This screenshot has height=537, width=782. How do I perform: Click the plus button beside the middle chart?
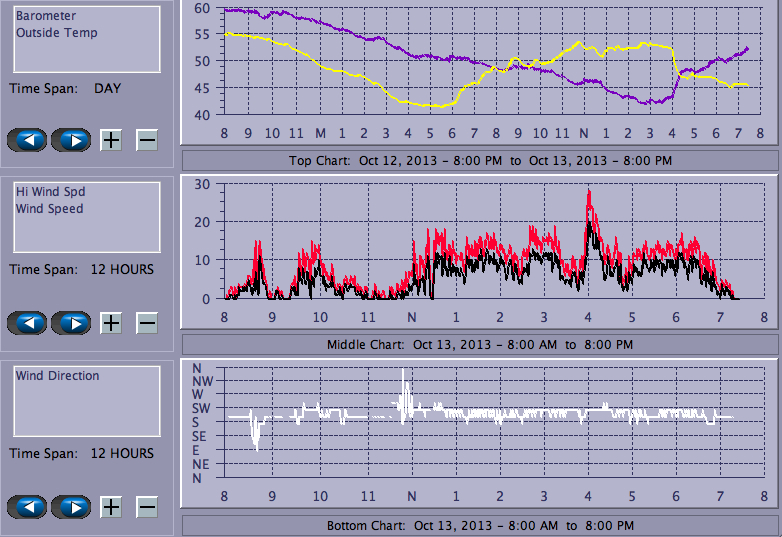111,323
